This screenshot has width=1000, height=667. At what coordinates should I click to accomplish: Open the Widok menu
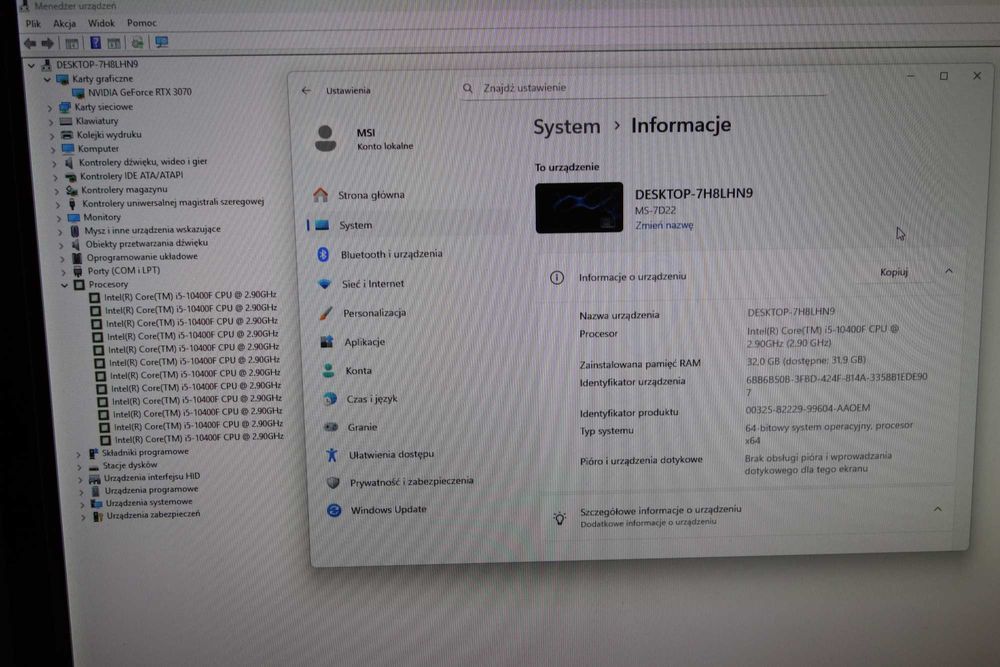101,23
